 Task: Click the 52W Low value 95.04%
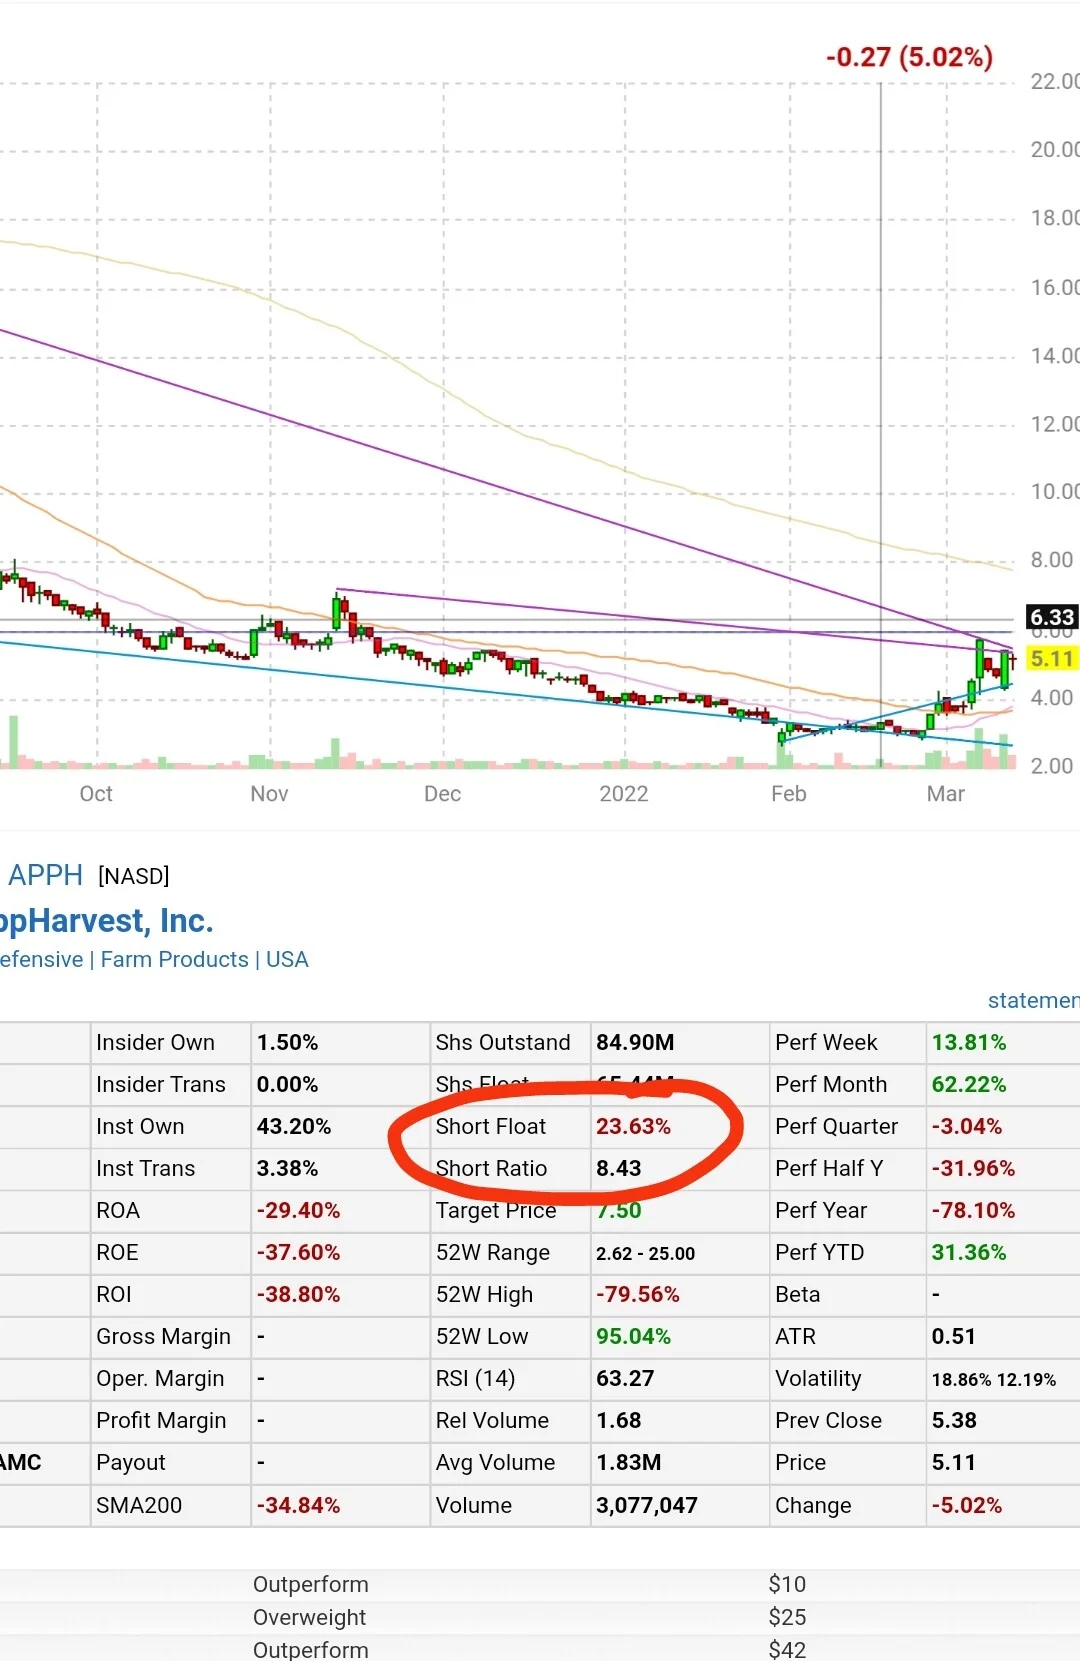pos(633,1336)
